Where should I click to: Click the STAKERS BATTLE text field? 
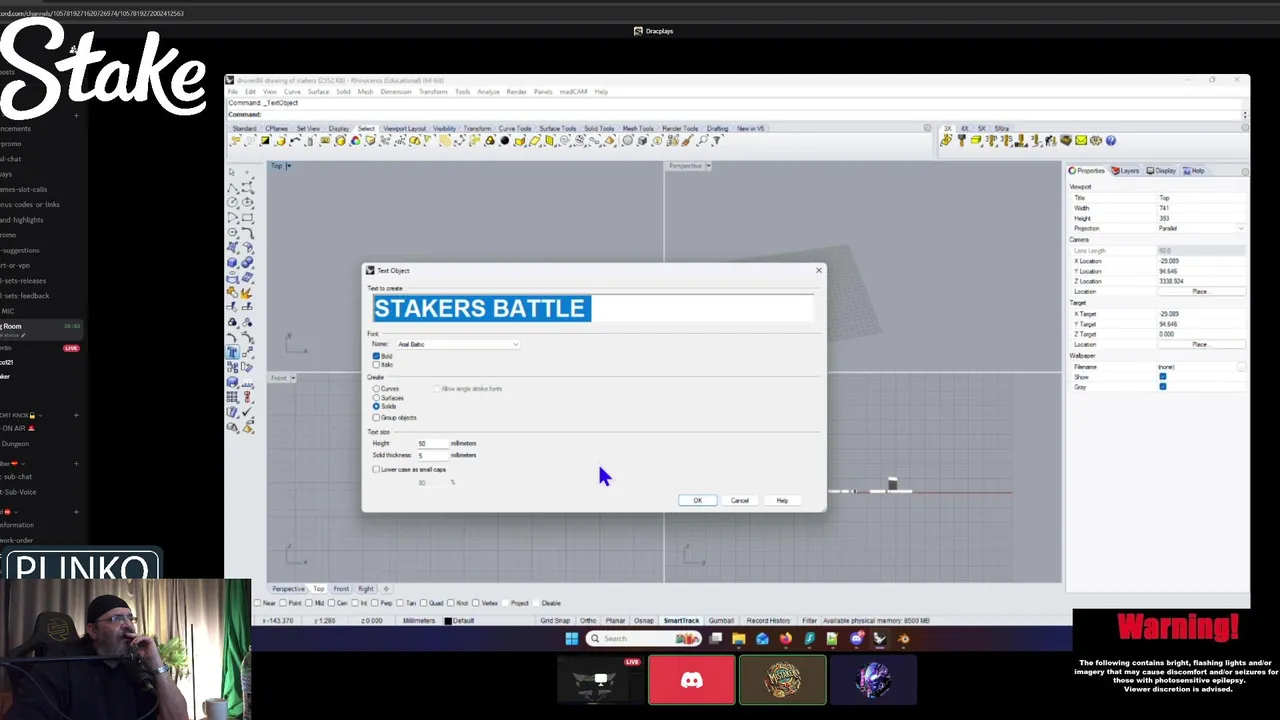tap(594, 308)
